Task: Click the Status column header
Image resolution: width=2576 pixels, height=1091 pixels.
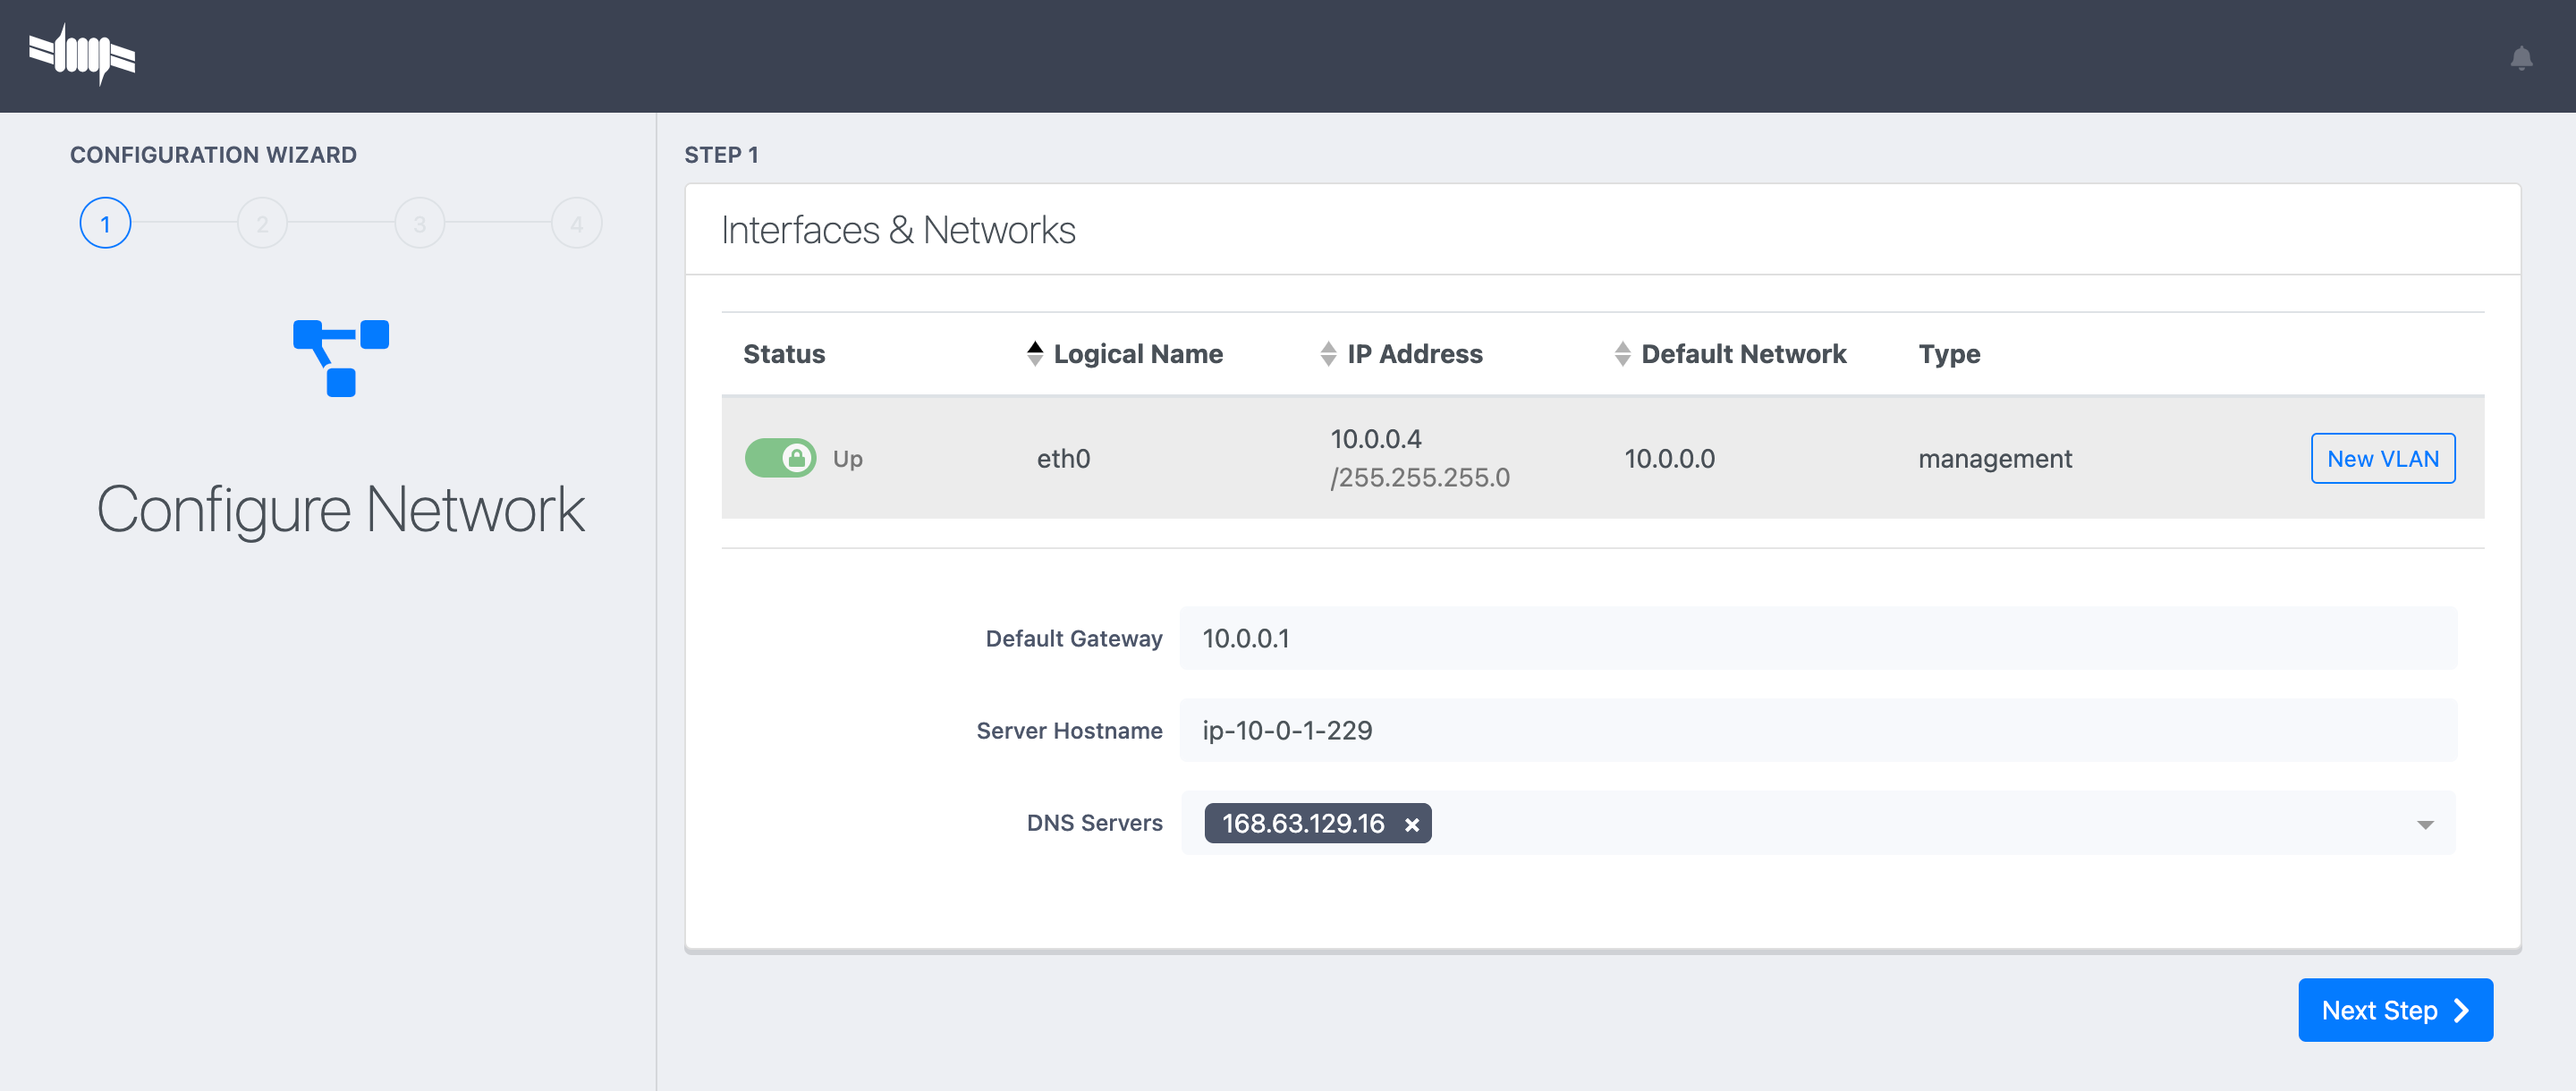Action: pyautogui.click(x=784, y=354)
